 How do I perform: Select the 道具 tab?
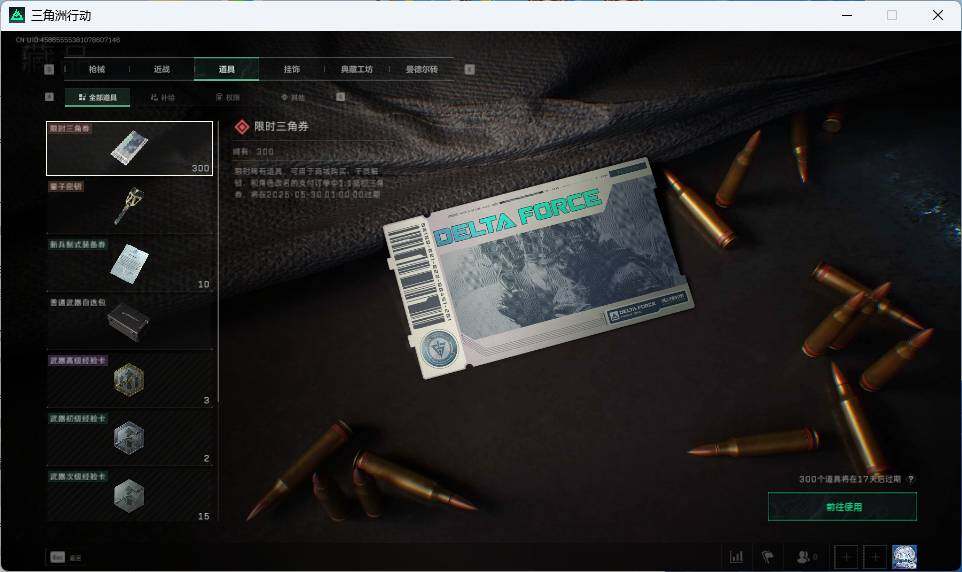tap(226, 69)
